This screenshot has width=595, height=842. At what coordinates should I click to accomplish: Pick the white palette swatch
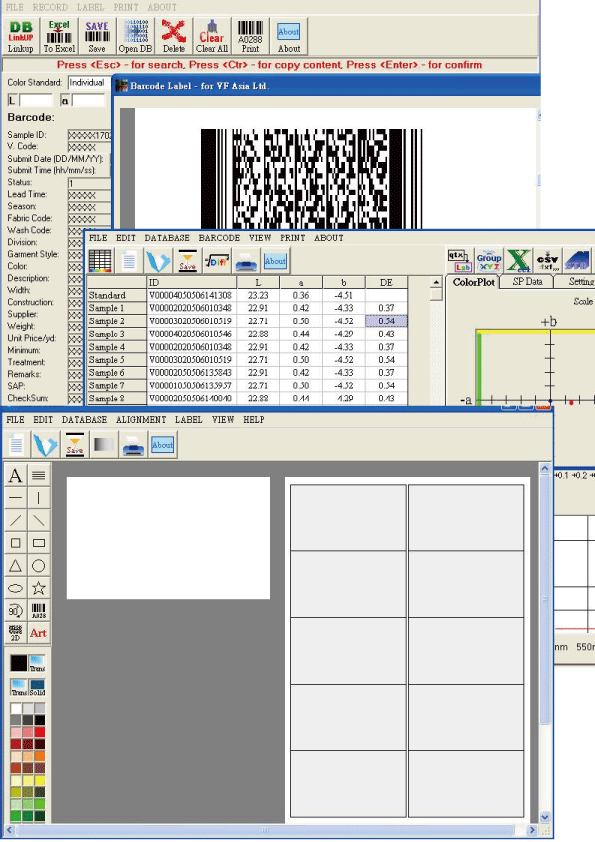coord(16,708)
